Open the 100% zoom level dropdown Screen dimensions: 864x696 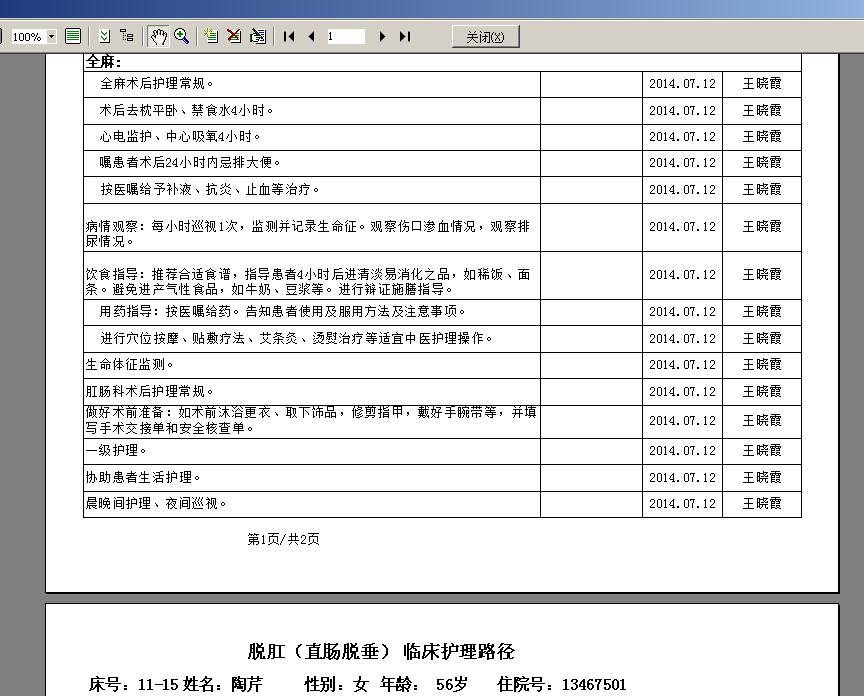pos(51,37)
